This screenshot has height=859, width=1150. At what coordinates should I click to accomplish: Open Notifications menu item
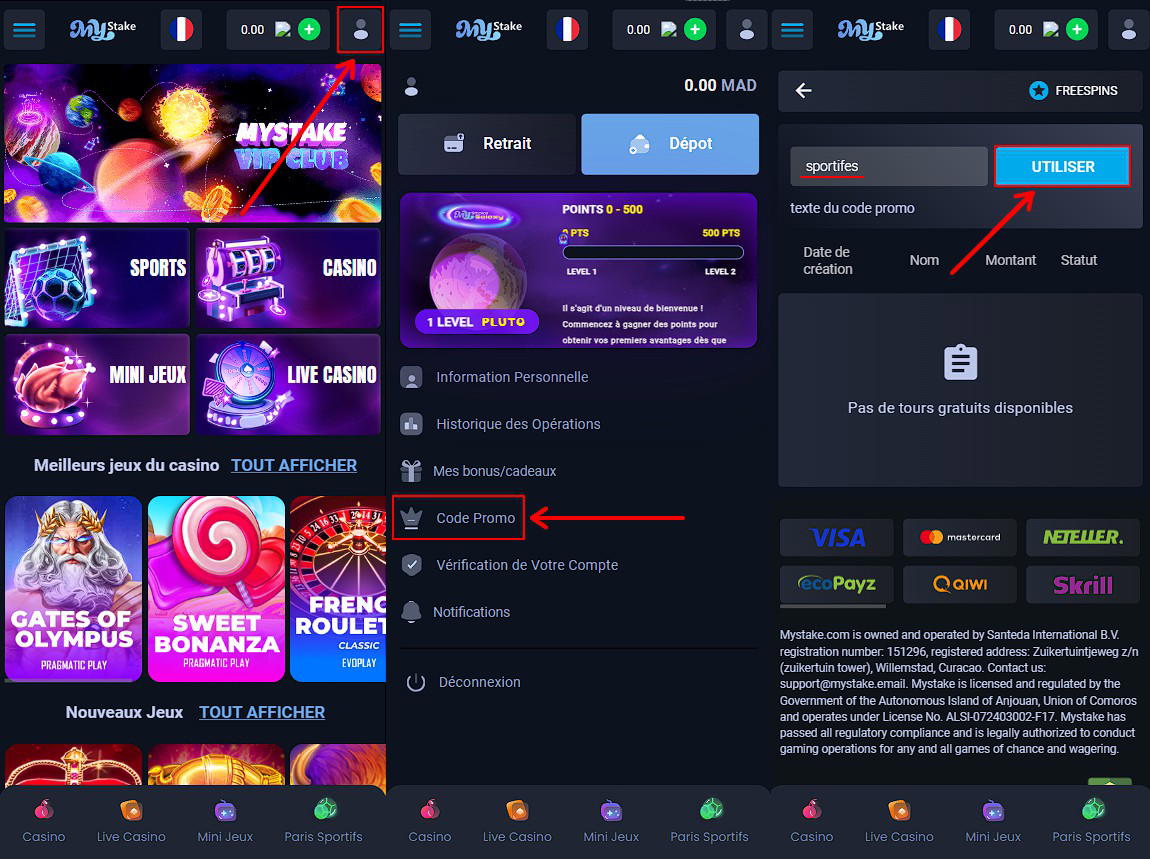tap(471, 612)
